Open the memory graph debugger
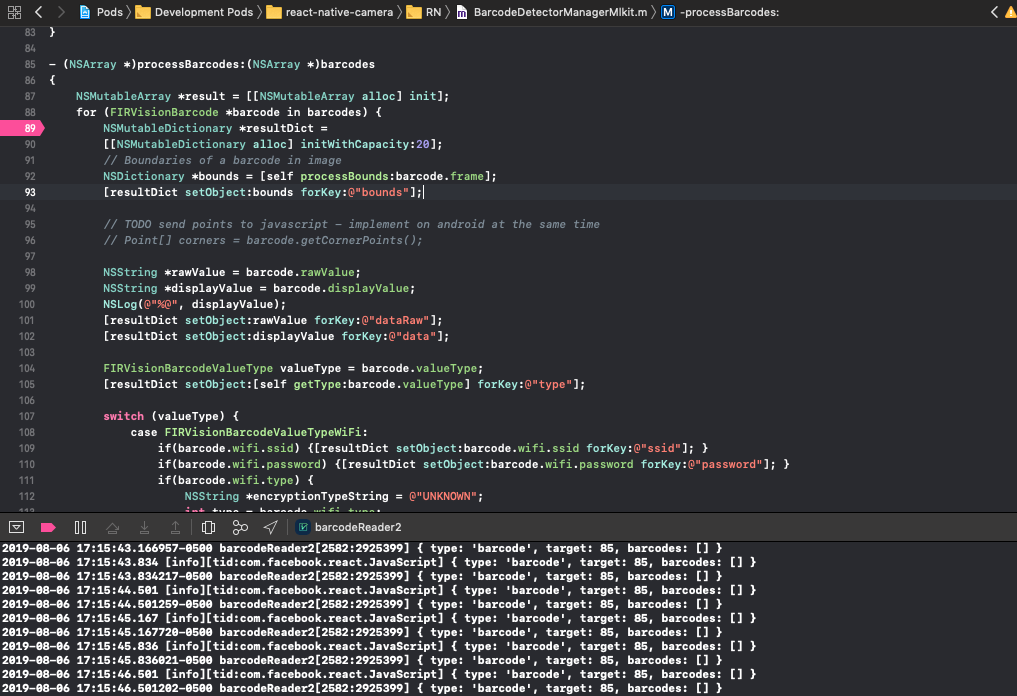 239,527
